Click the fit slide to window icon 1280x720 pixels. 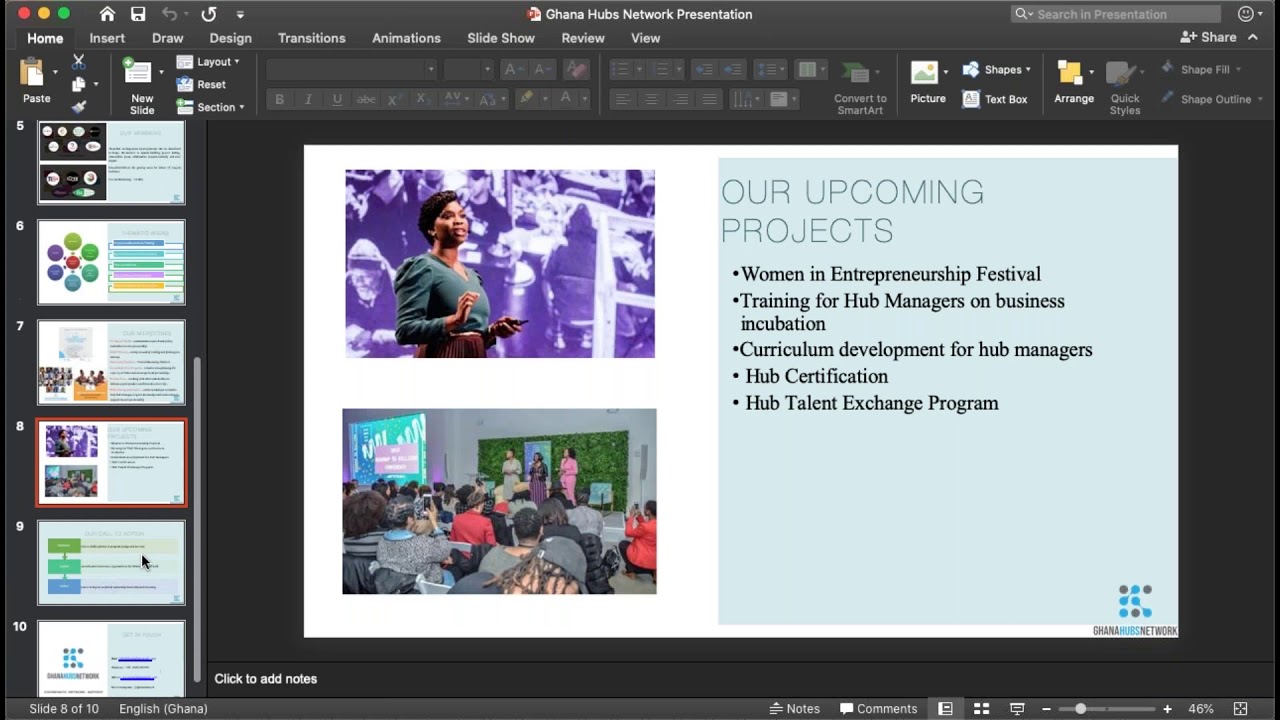pos(1240,708)
